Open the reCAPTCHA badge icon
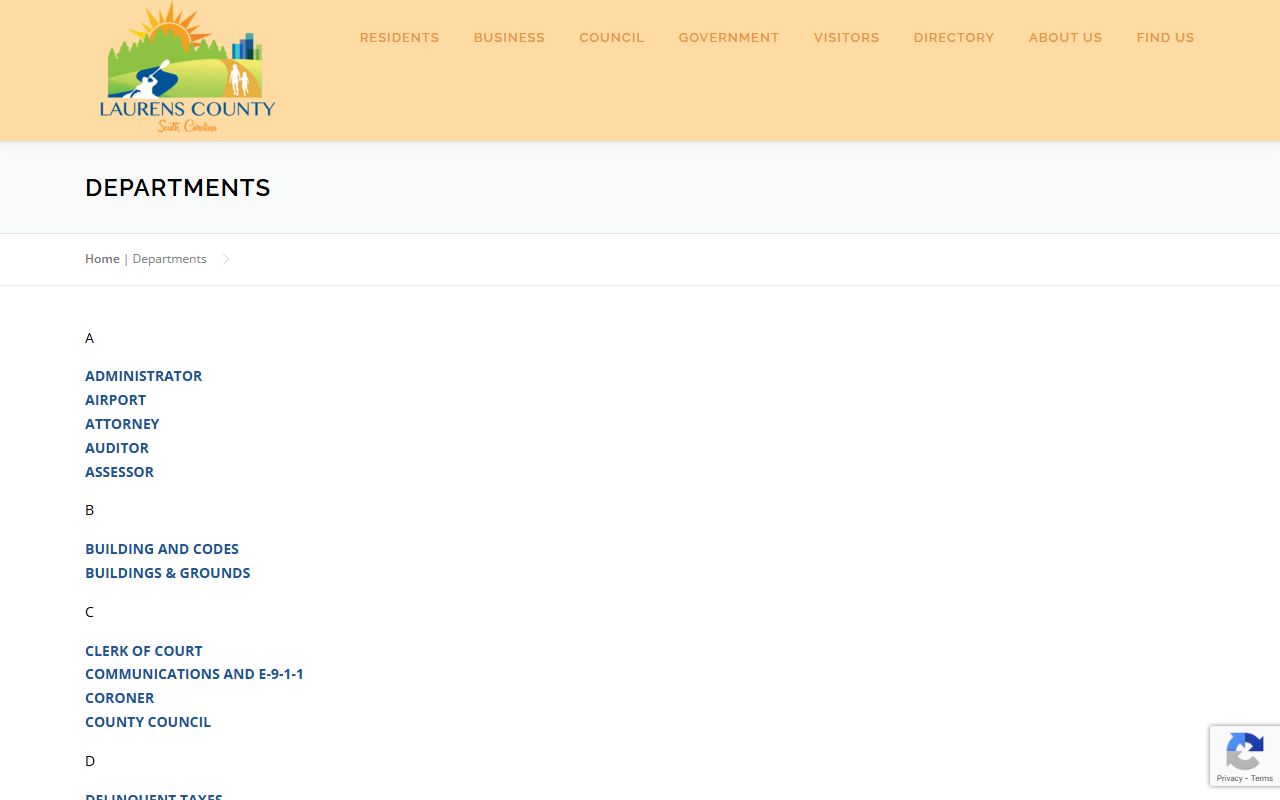 (x=1244, y=752)
